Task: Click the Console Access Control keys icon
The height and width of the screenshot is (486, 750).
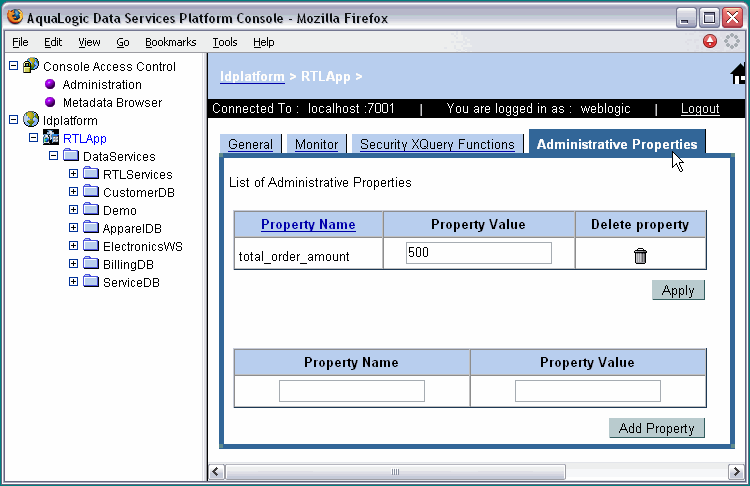Action: click(x=31, y=65)
